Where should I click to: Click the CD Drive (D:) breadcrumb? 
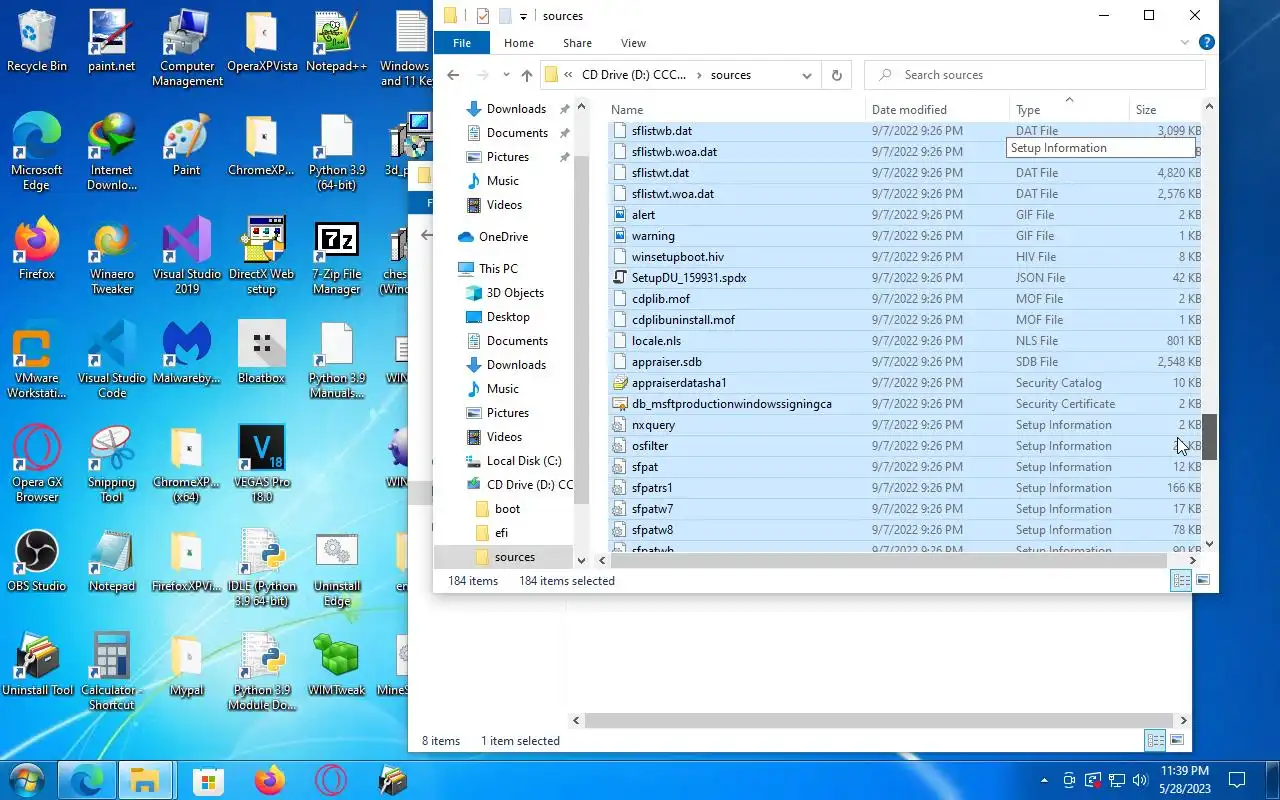[x=634, y=75]
